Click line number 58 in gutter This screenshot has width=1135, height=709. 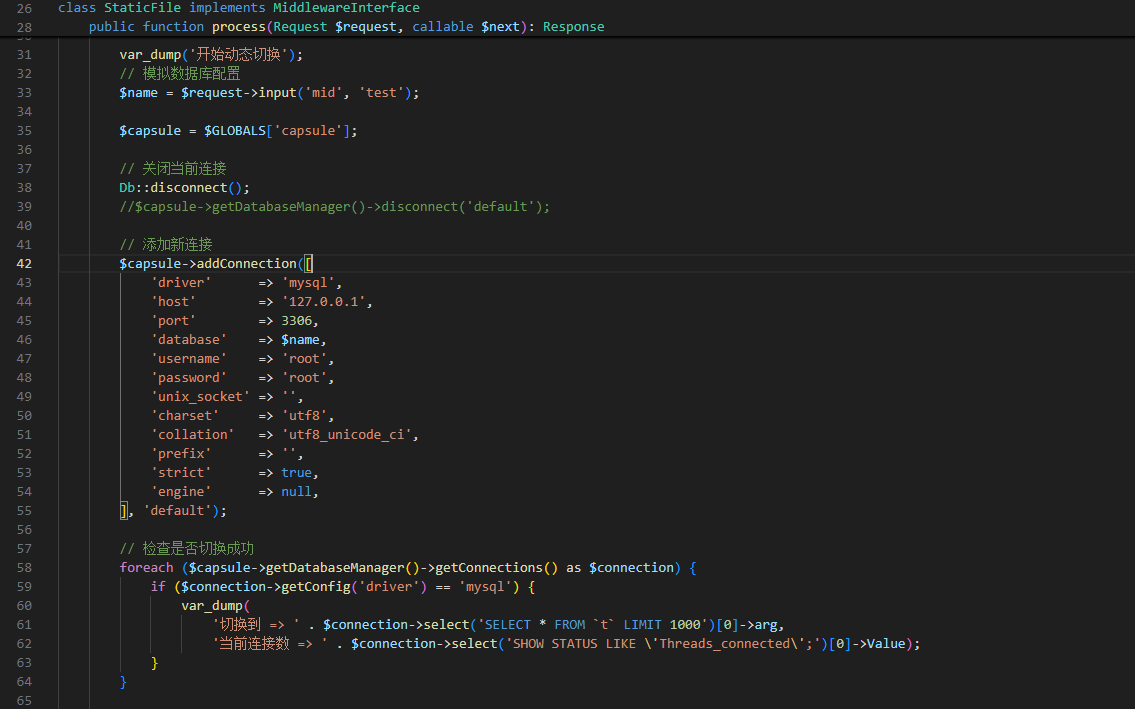click(24, 568)
